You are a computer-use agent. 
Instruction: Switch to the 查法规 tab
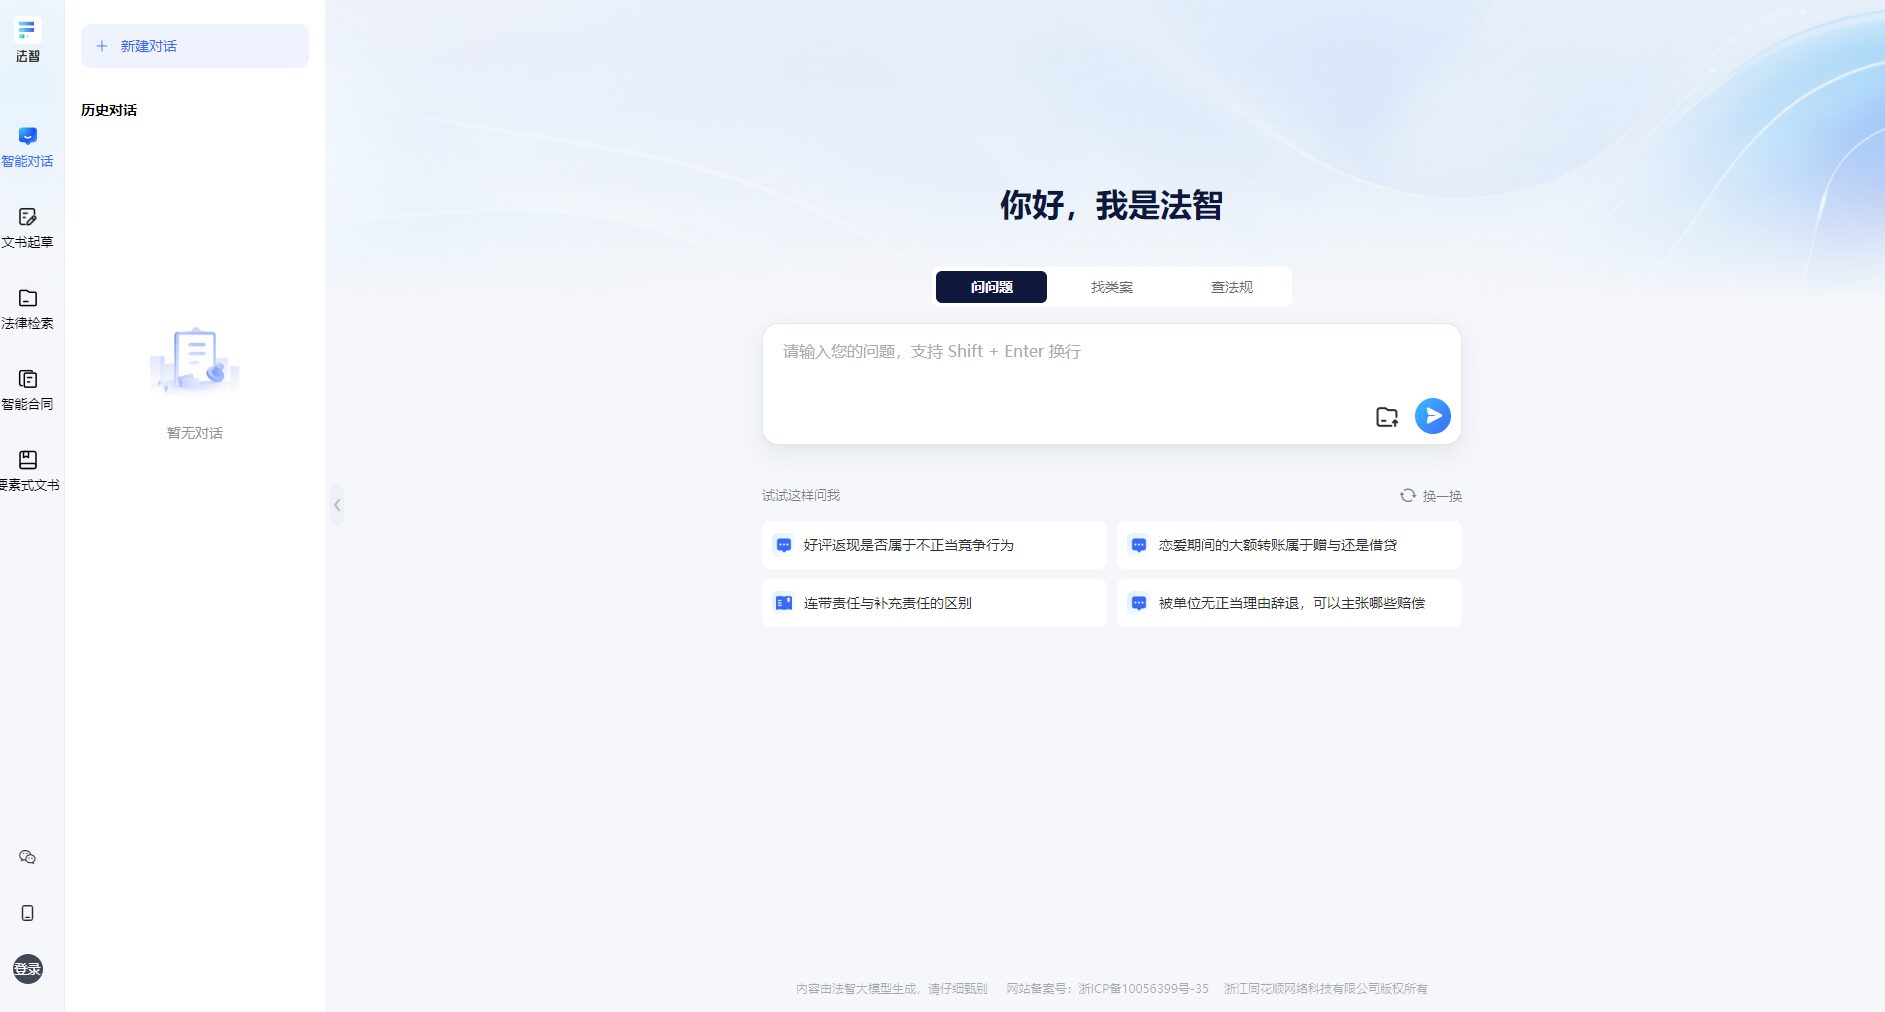click(1231, 287)
